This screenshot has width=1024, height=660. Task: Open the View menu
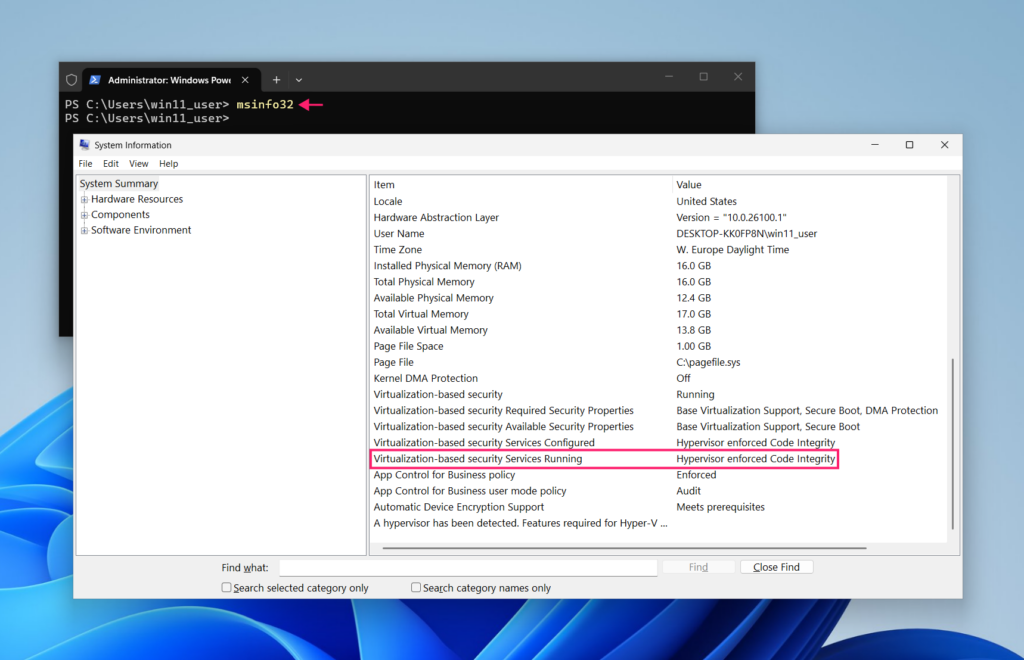coord(138,164)
